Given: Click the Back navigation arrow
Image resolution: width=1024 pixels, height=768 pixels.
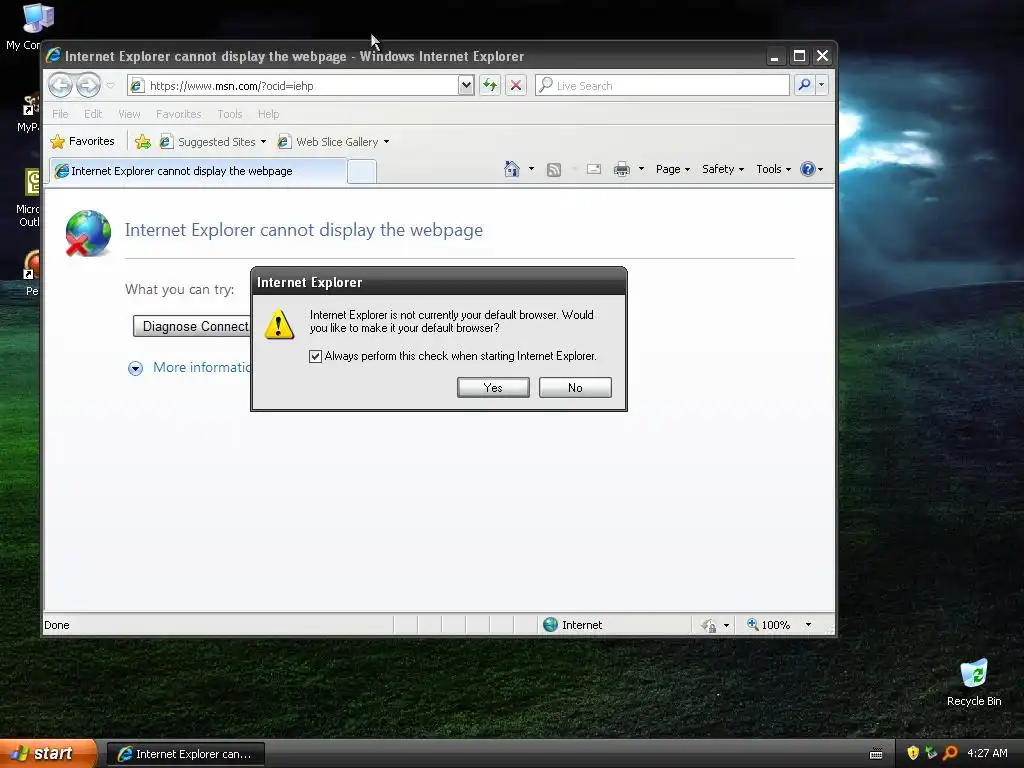Looking at the screenshot, I should tap(61, 86).
